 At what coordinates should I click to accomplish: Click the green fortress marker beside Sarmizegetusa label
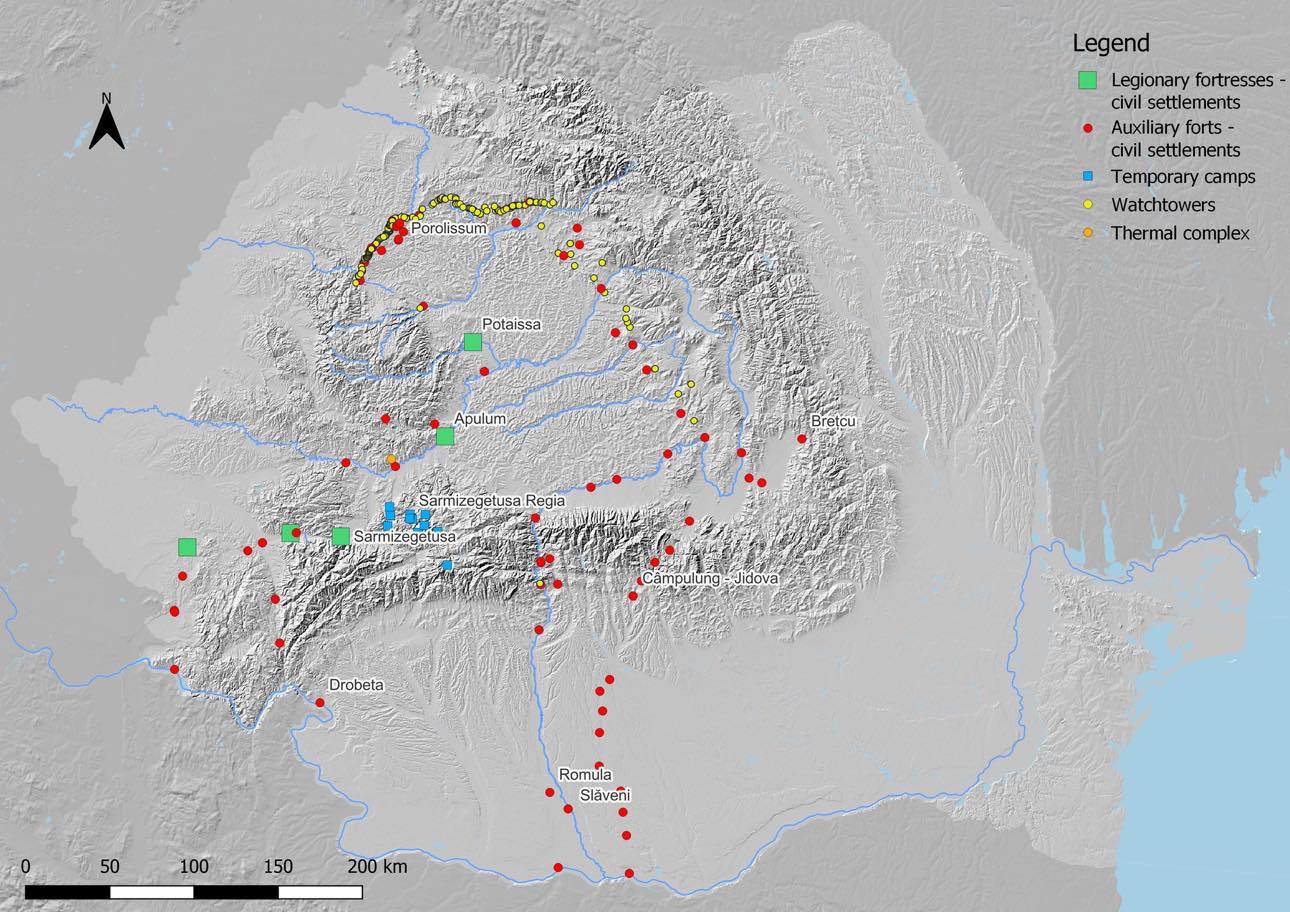[x=340, y=537]
